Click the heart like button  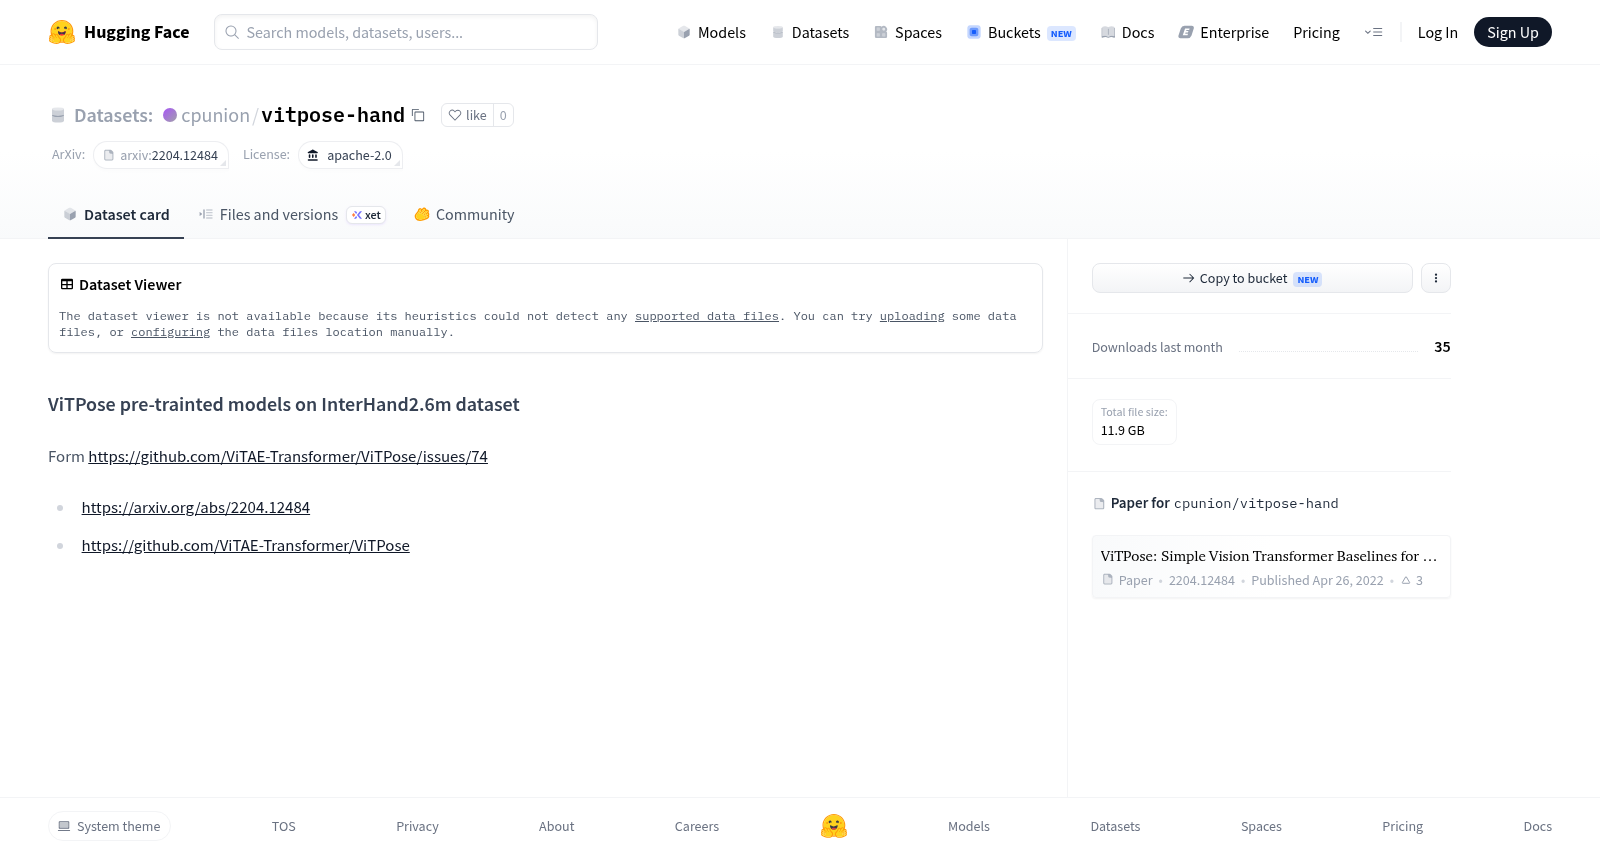[x=467, y=115]
